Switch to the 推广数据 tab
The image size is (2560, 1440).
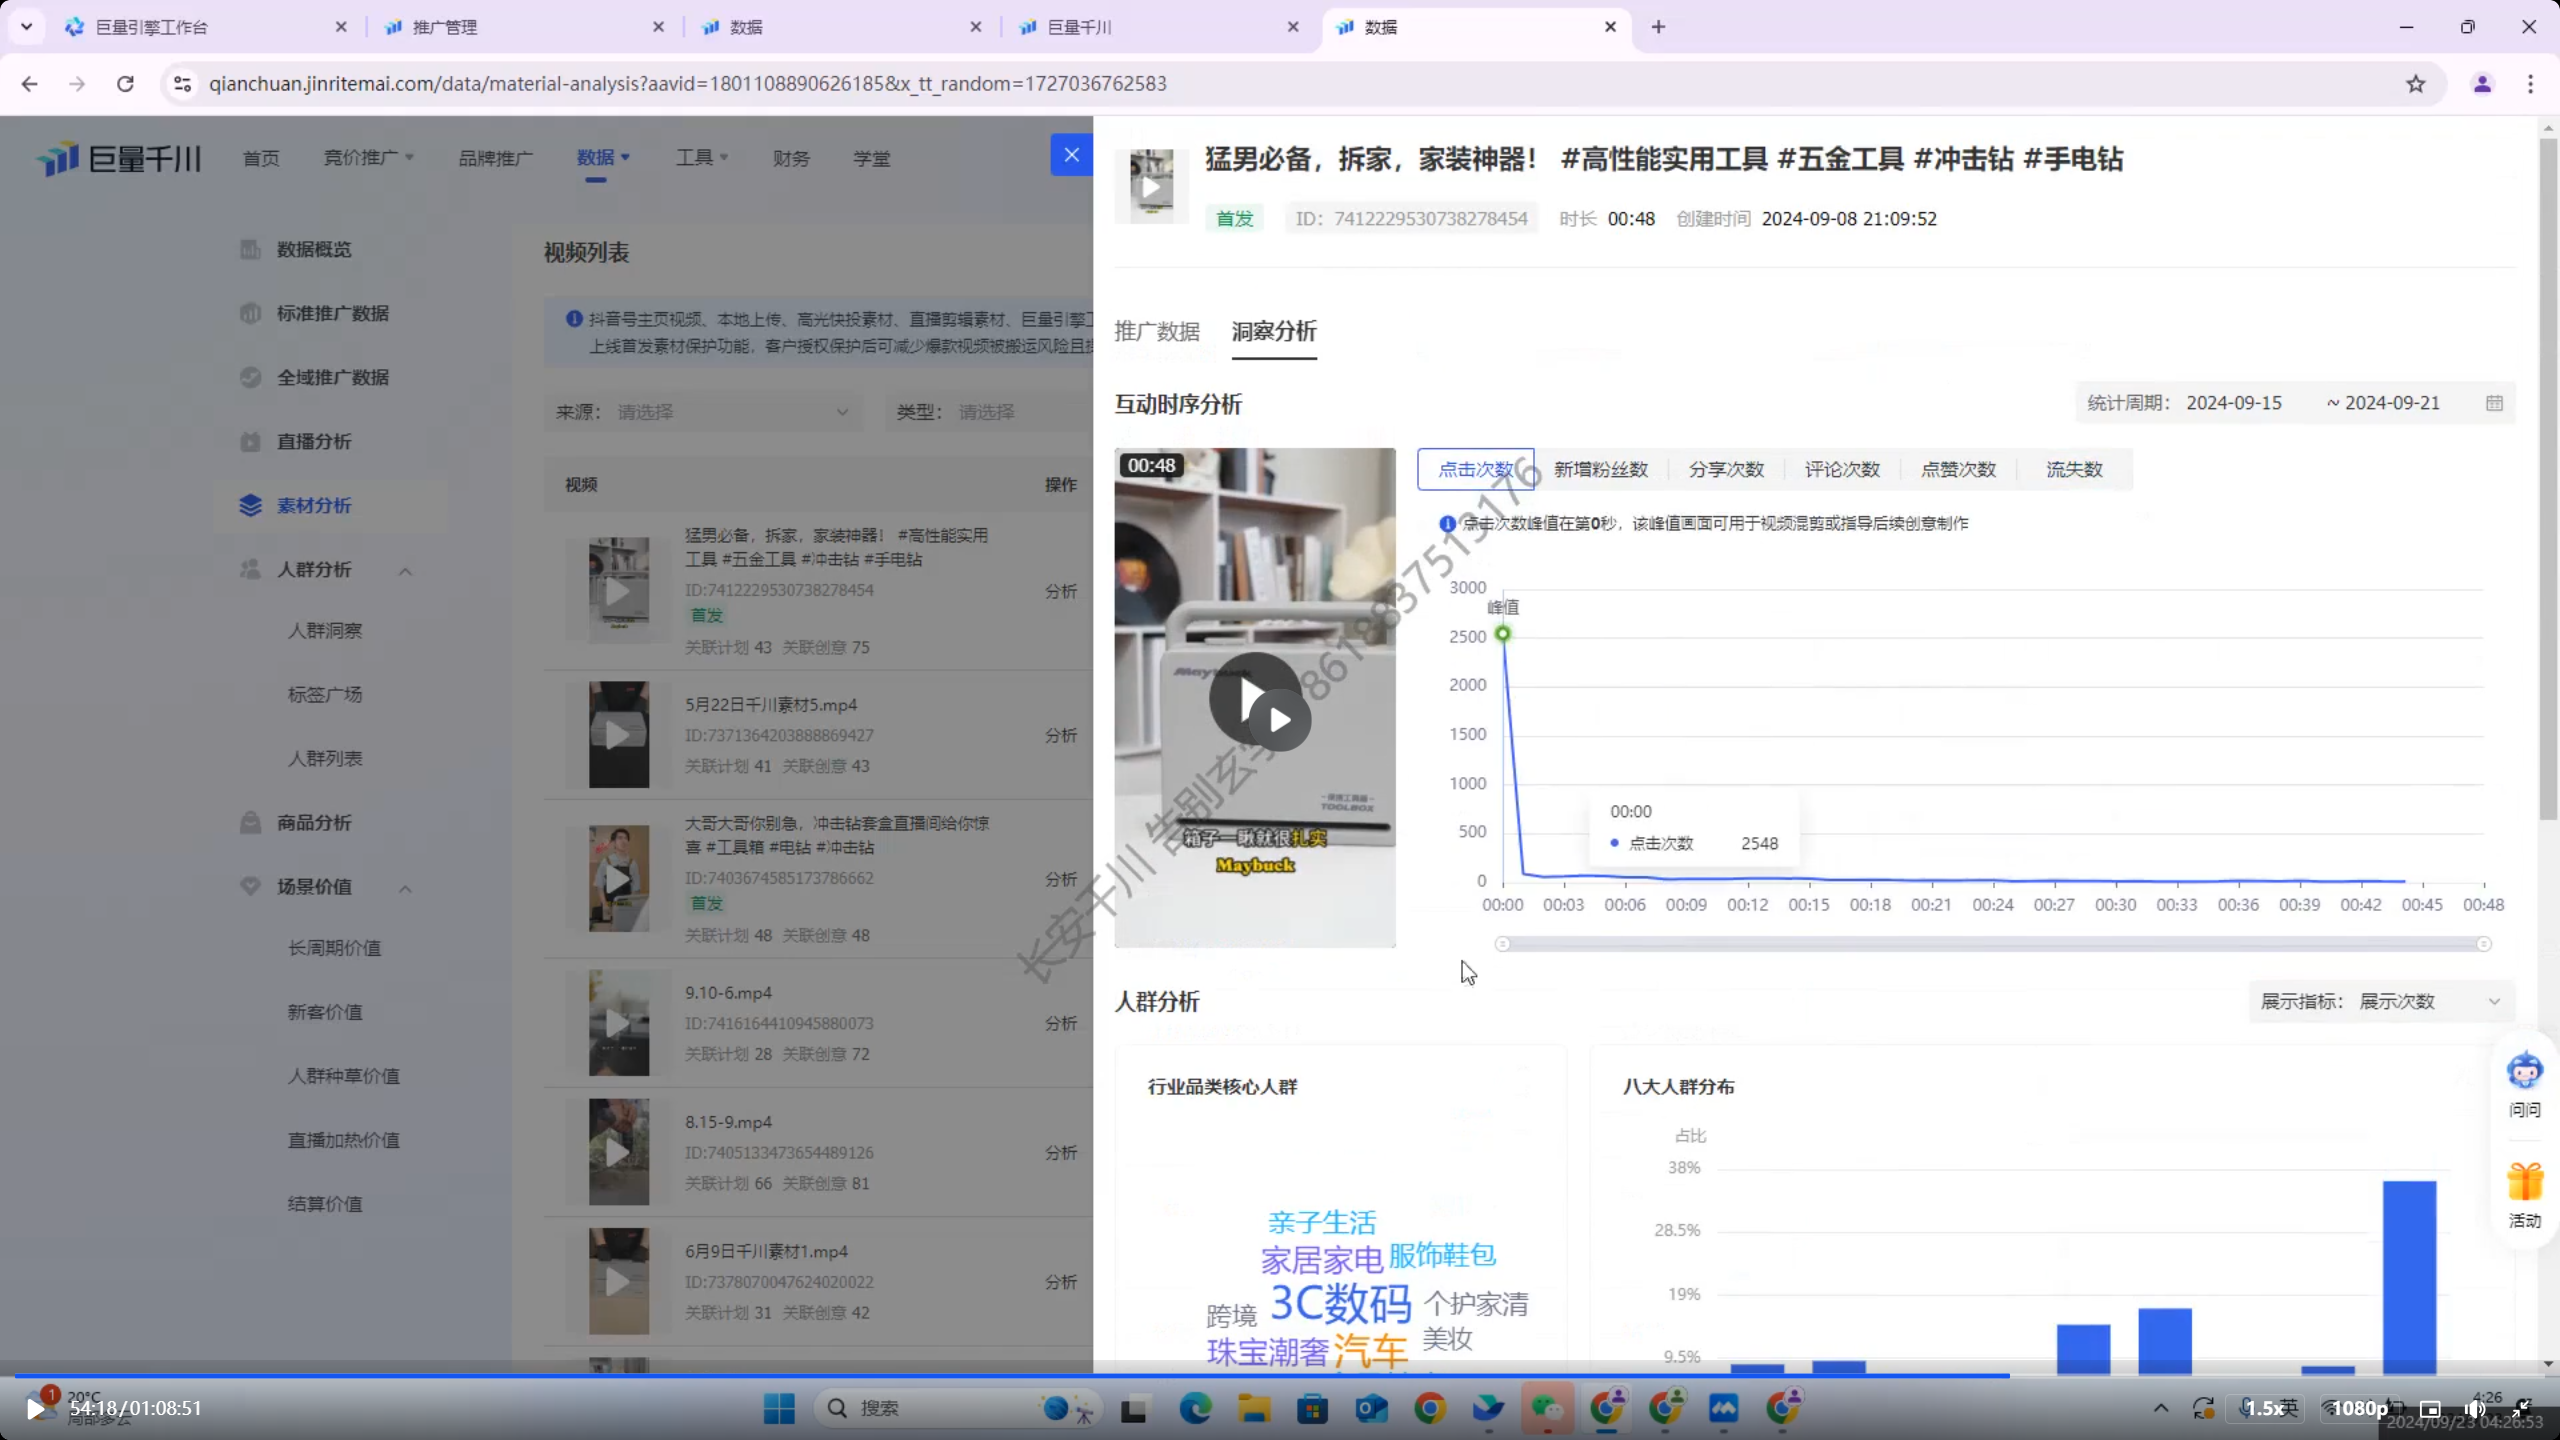coord(1156,331)
